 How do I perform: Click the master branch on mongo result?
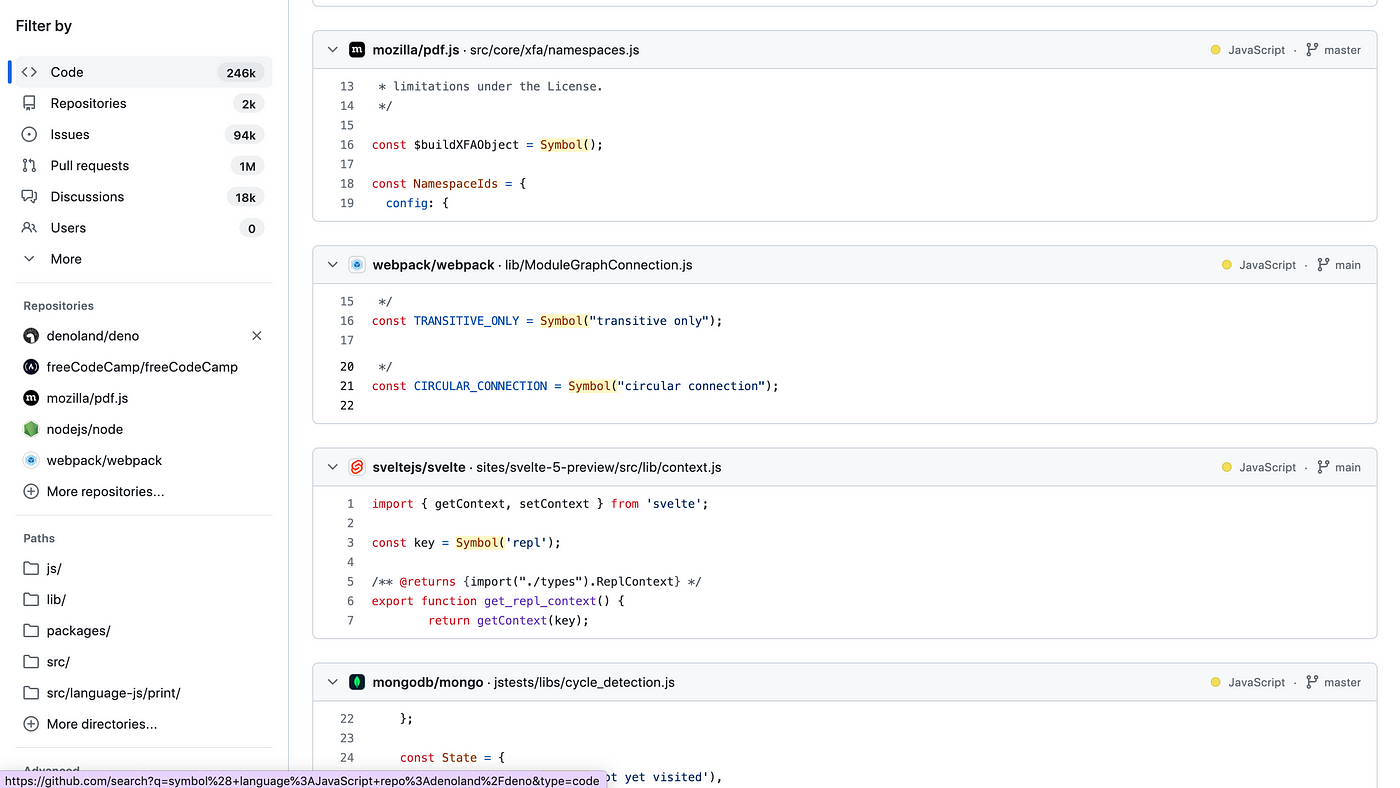pos(1334,682)
